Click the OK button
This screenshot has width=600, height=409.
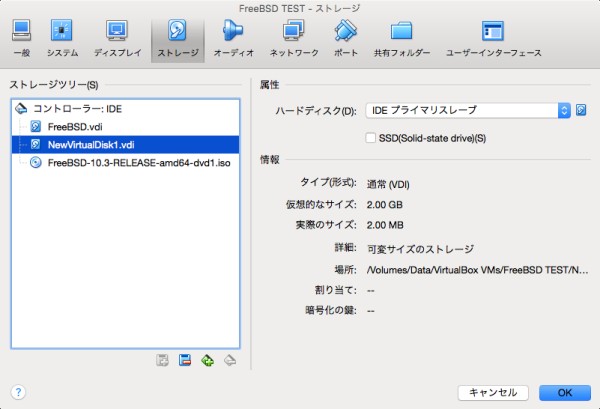click(x=565, y=393)
